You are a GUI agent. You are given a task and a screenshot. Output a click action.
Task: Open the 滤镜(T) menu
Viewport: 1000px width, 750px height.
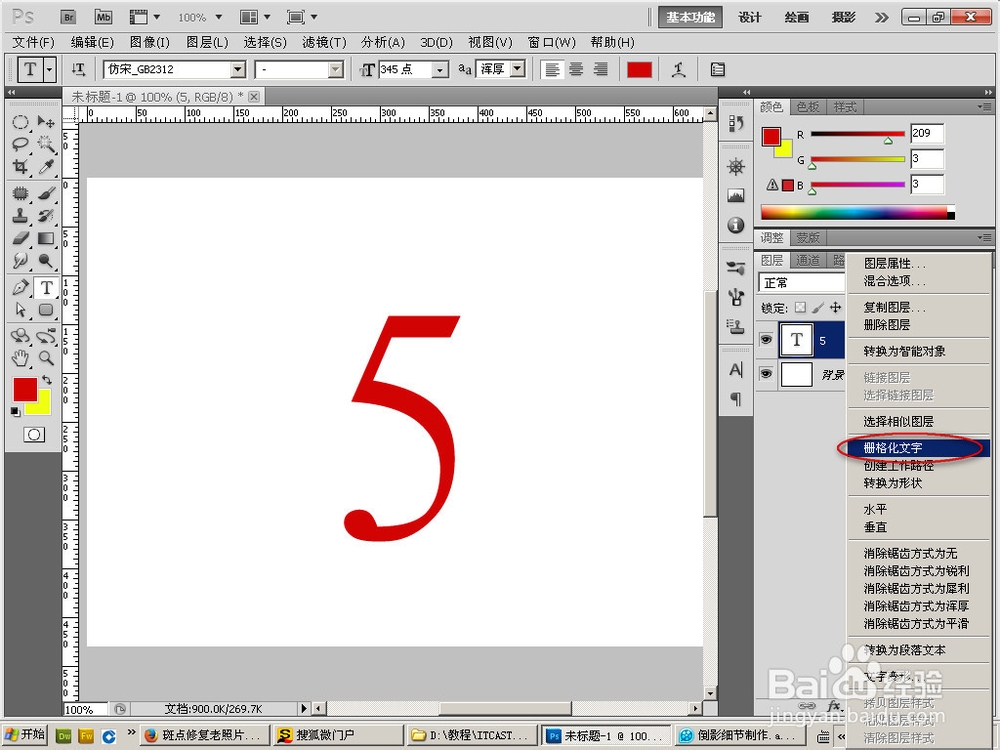(324, 43)
